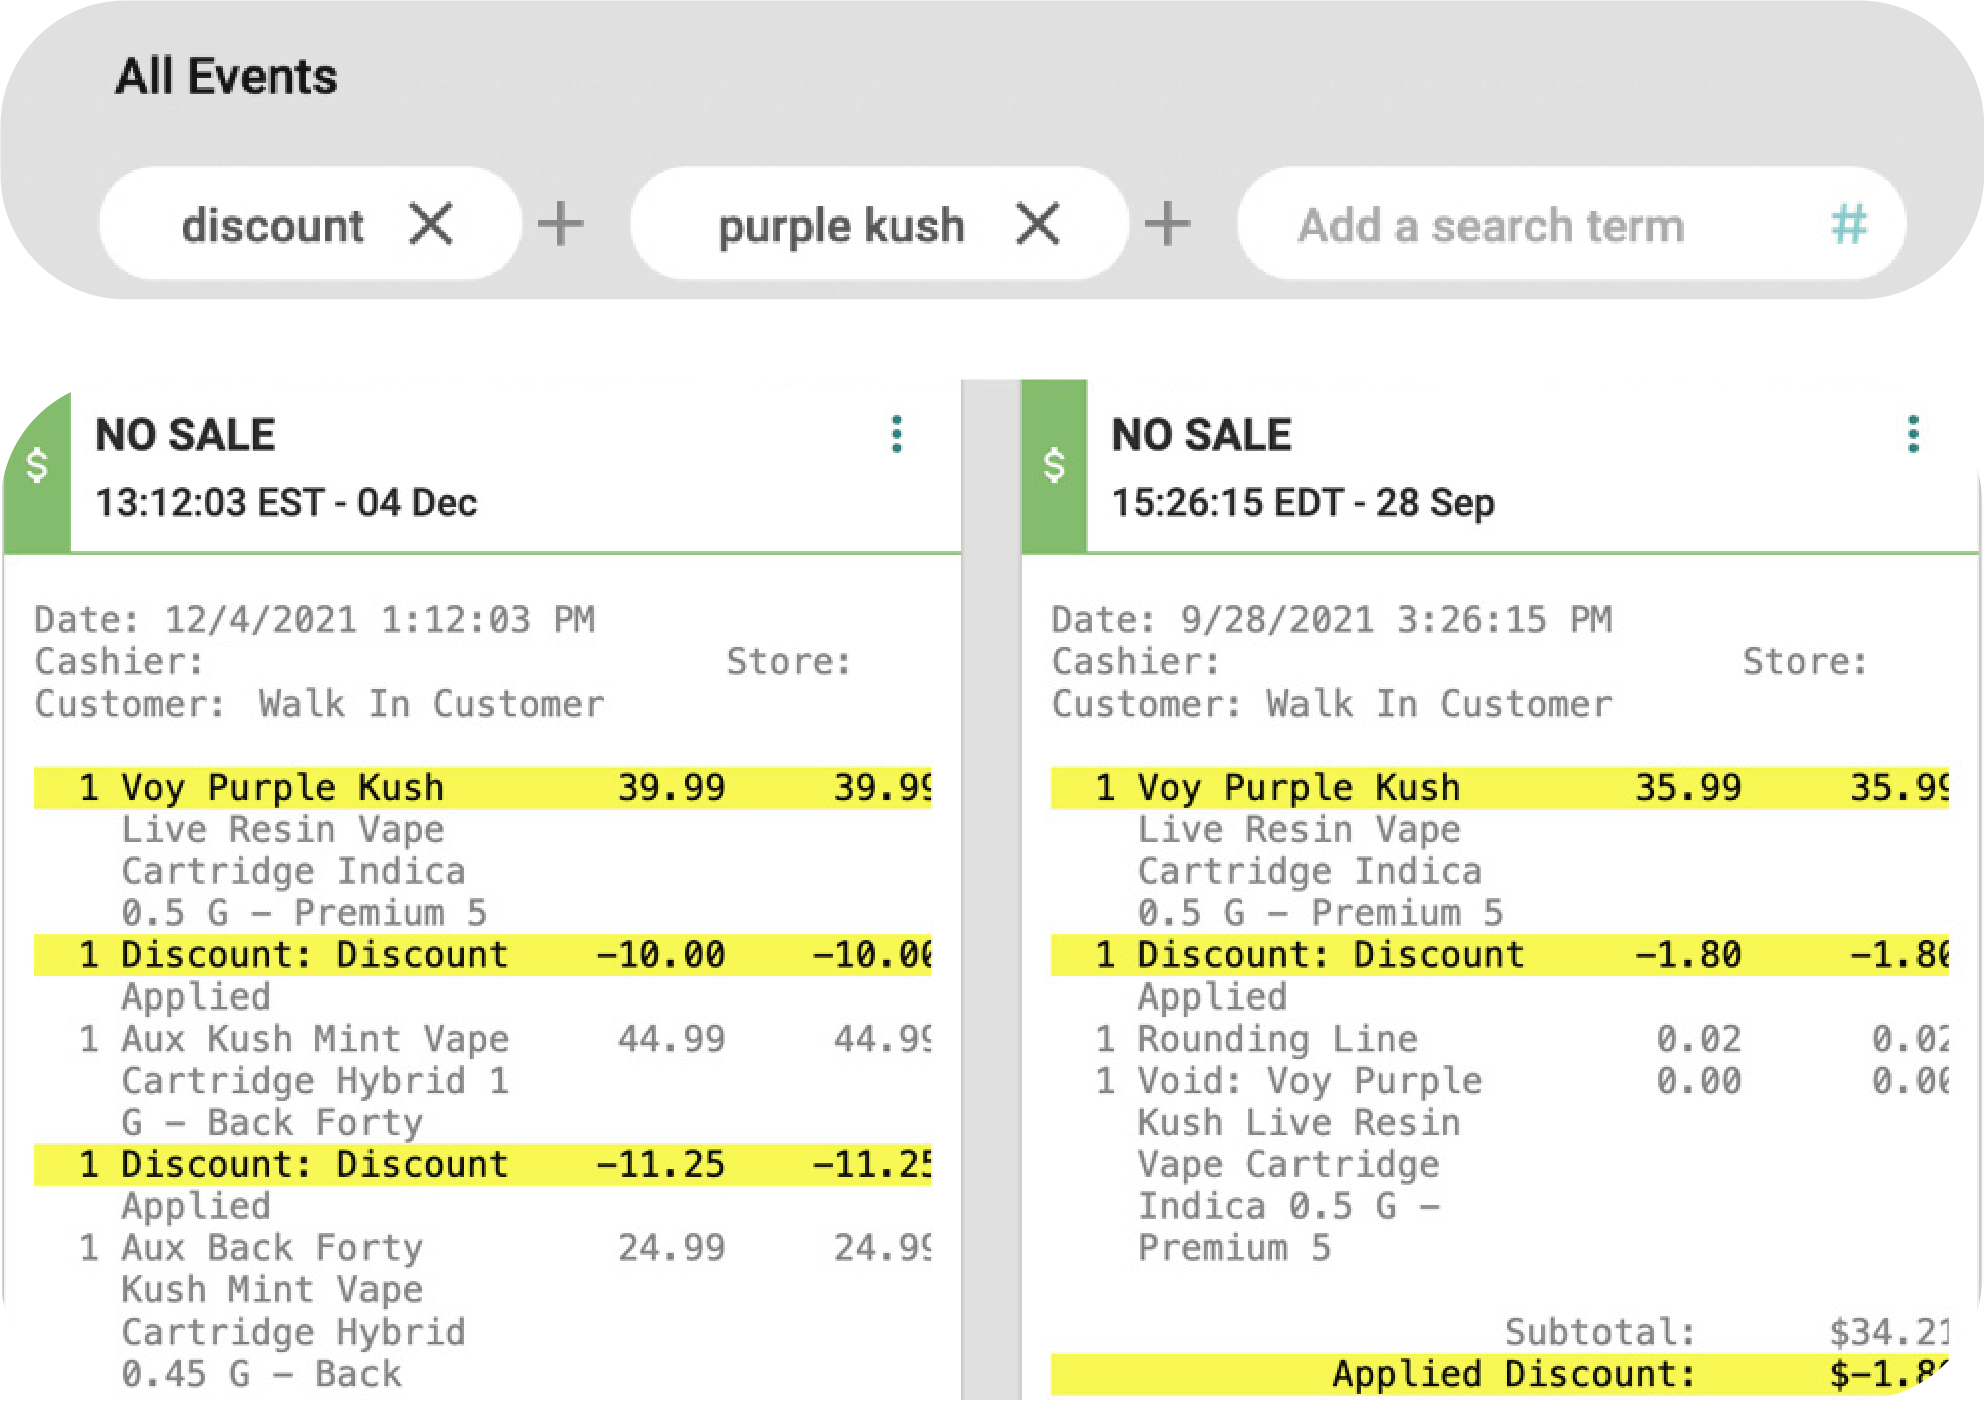Click NO SALE title of the 28 Sep event

click(1202, 435)
